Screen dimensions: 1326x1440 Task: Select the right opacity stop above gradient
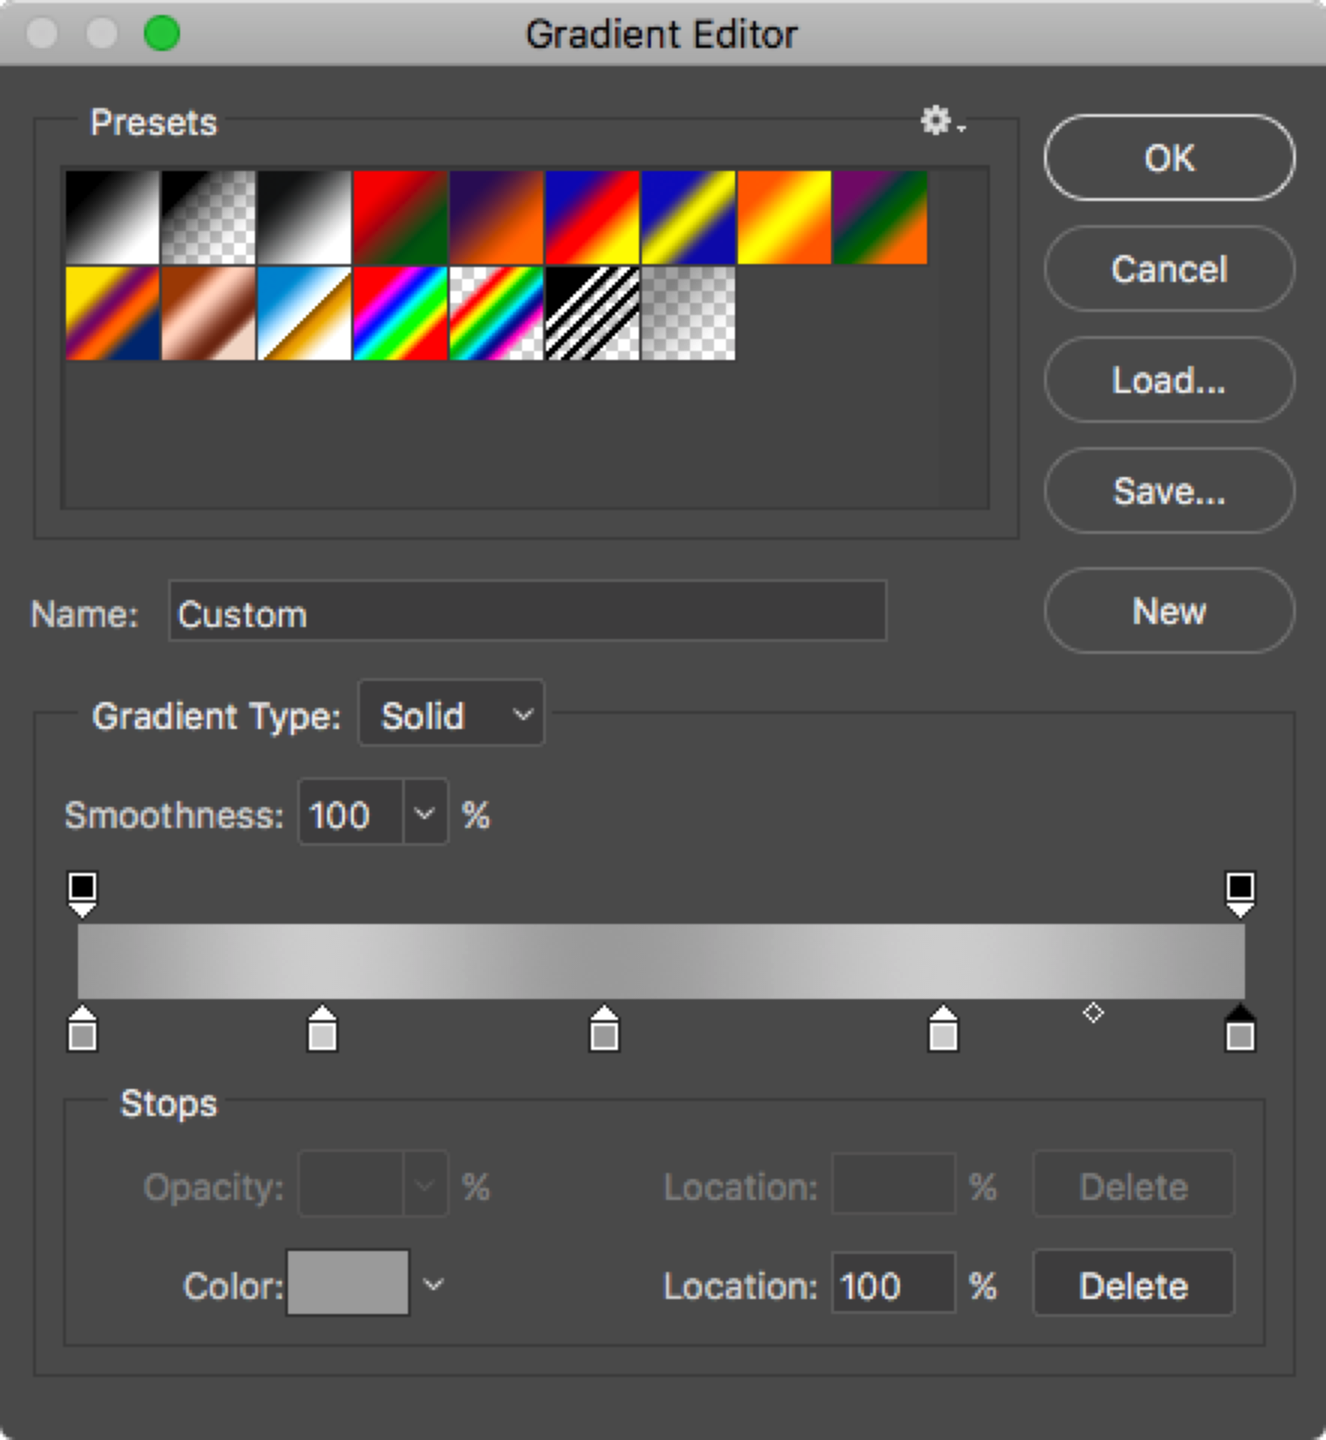(1240, 893)
